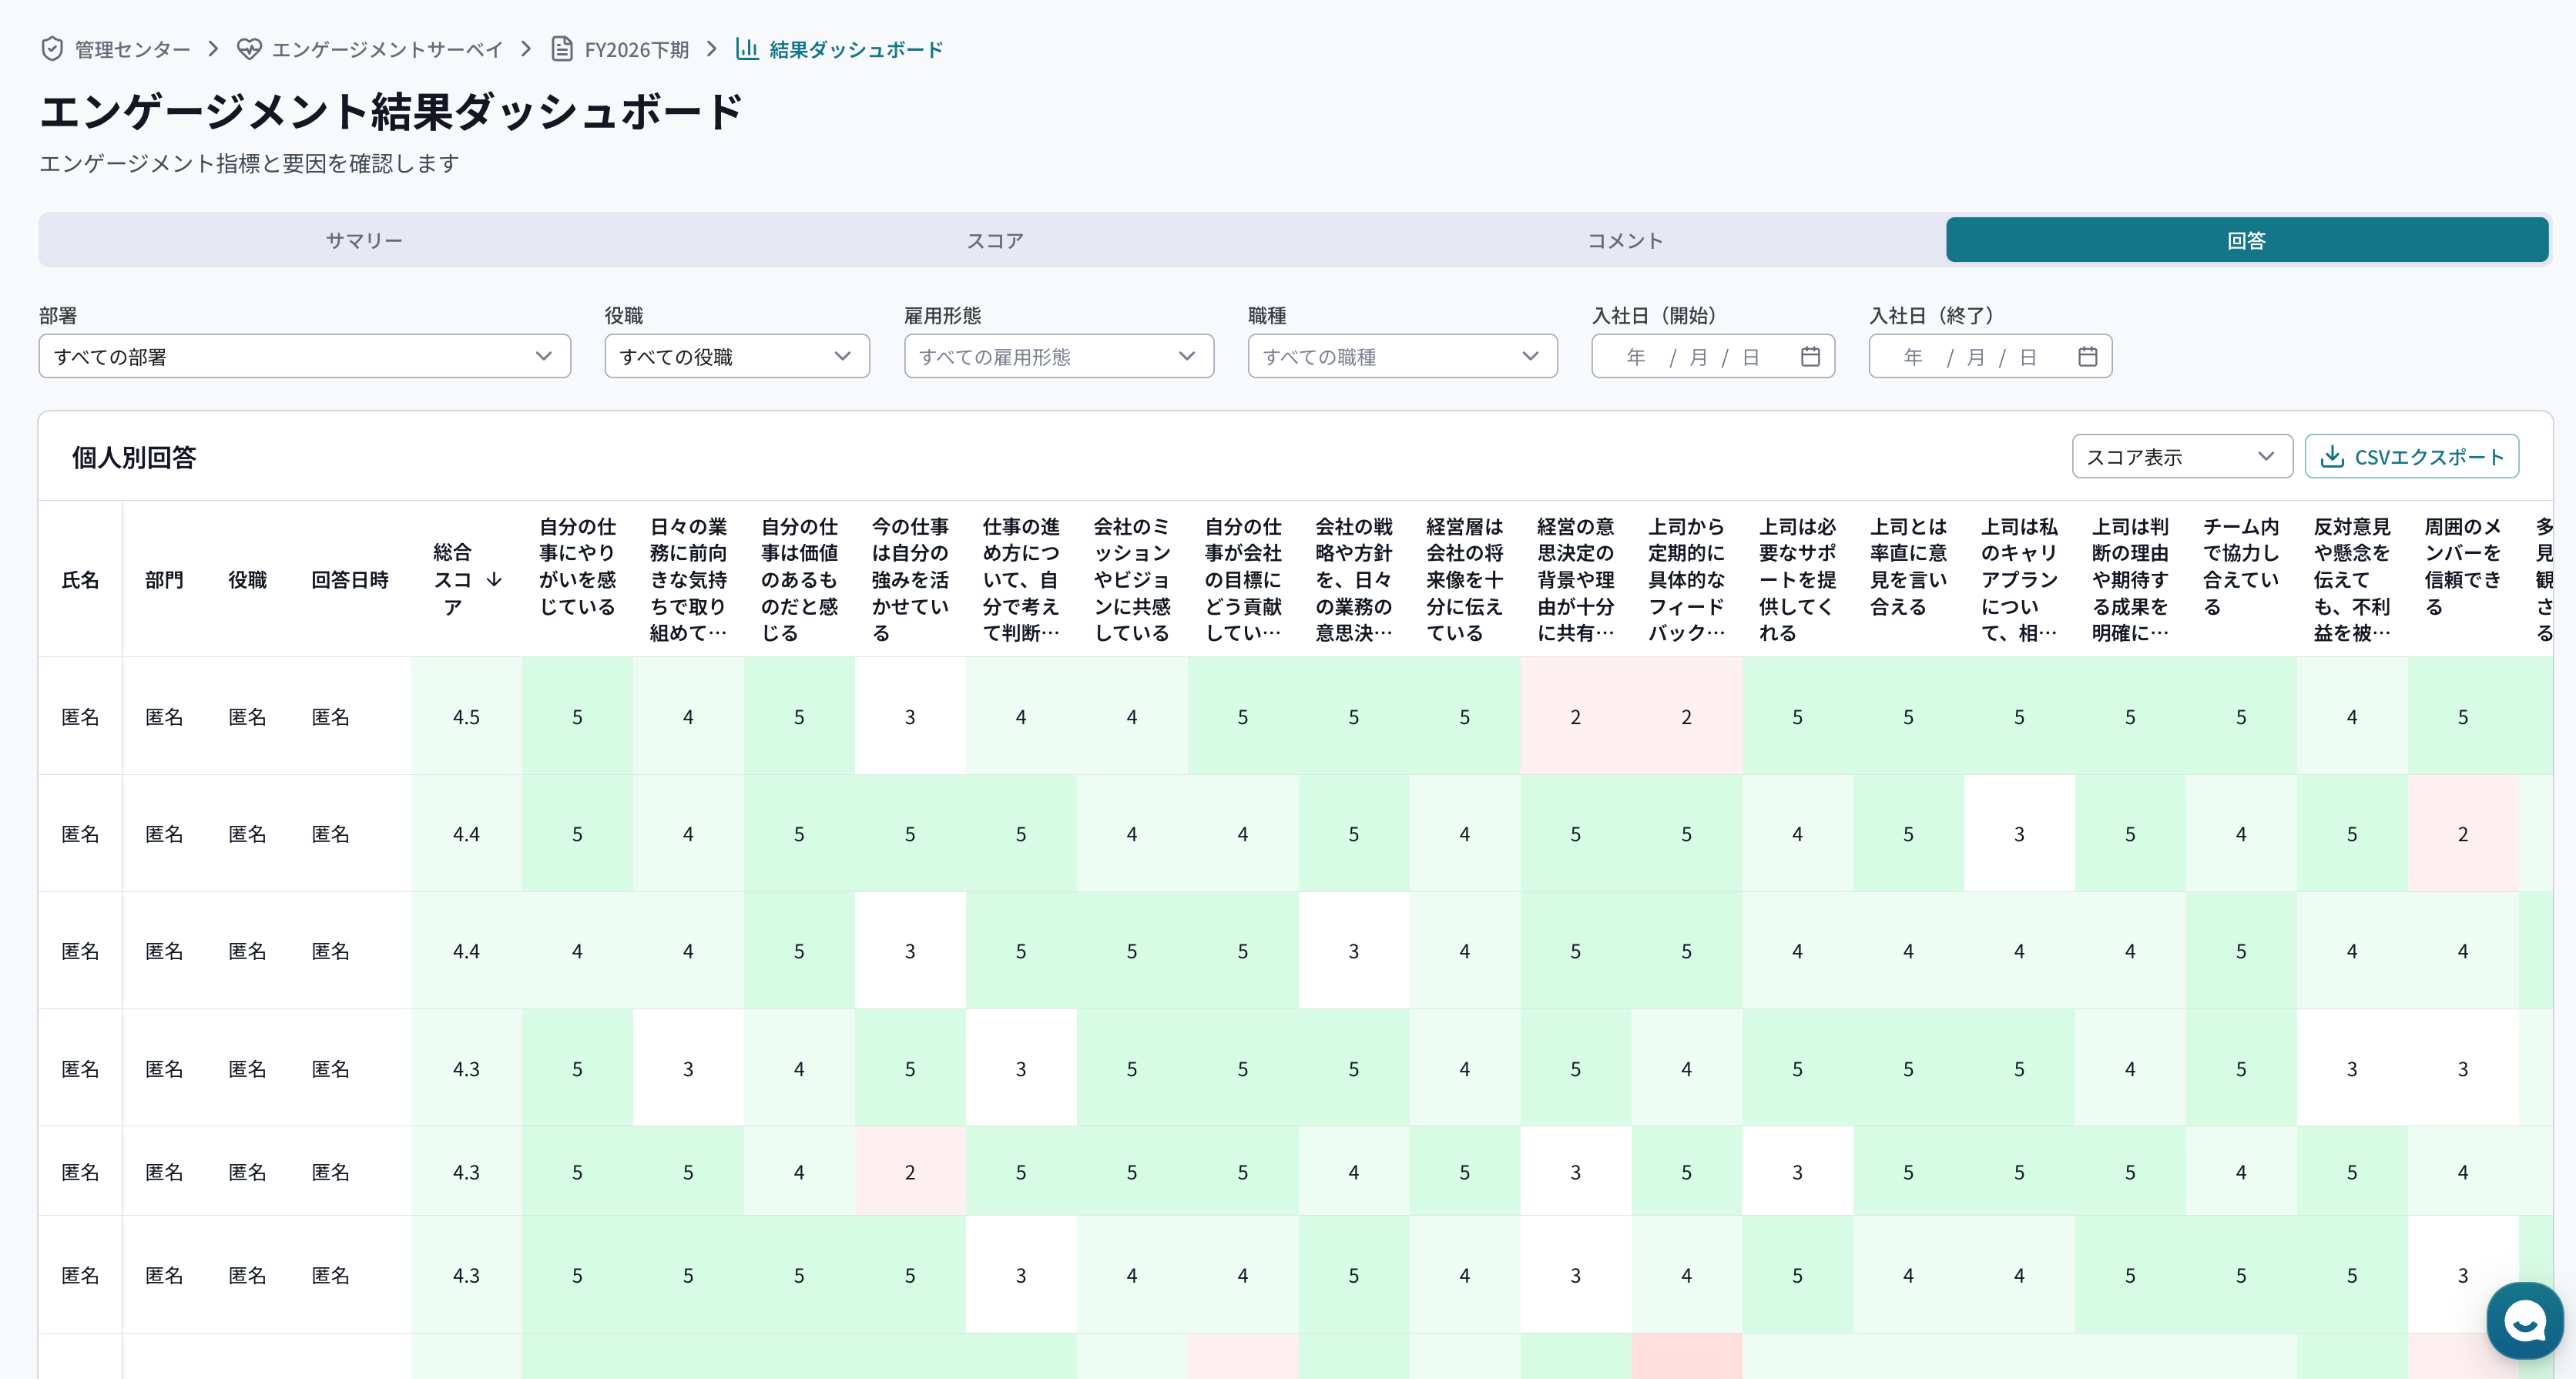2576x1379 pixels.
Task: Click the document icon next to FY2026下期
Action: point(561,48)
